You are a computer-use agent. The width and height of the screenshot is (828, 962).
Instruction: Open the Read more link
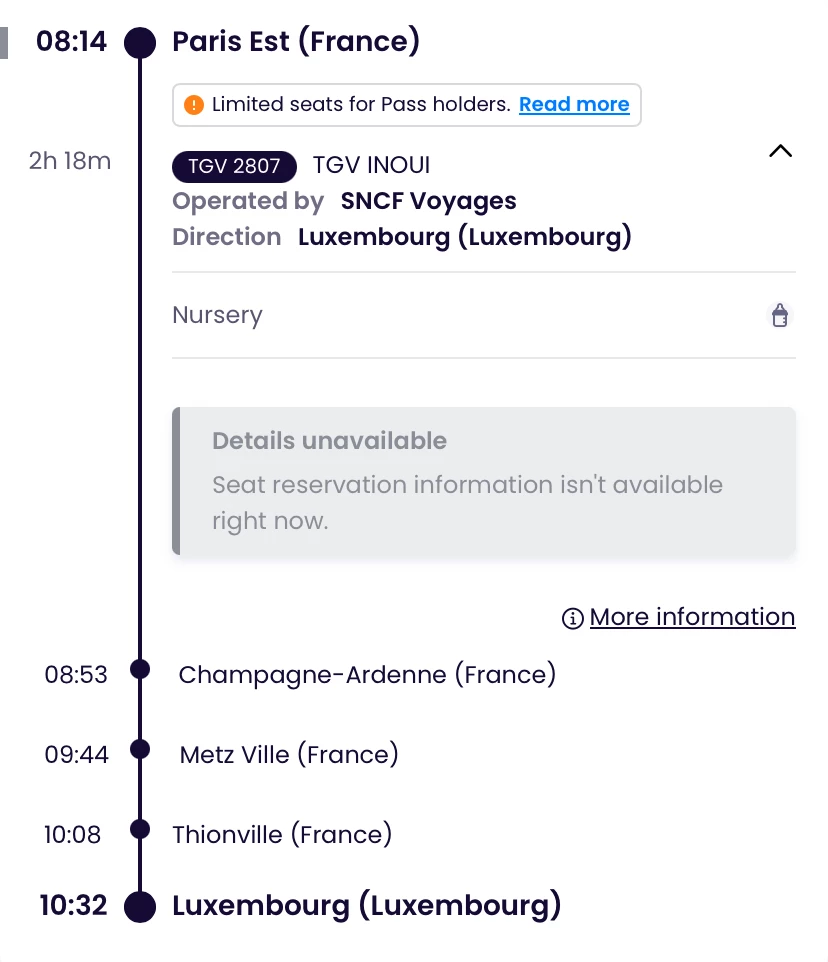click(x=574, y=105)
